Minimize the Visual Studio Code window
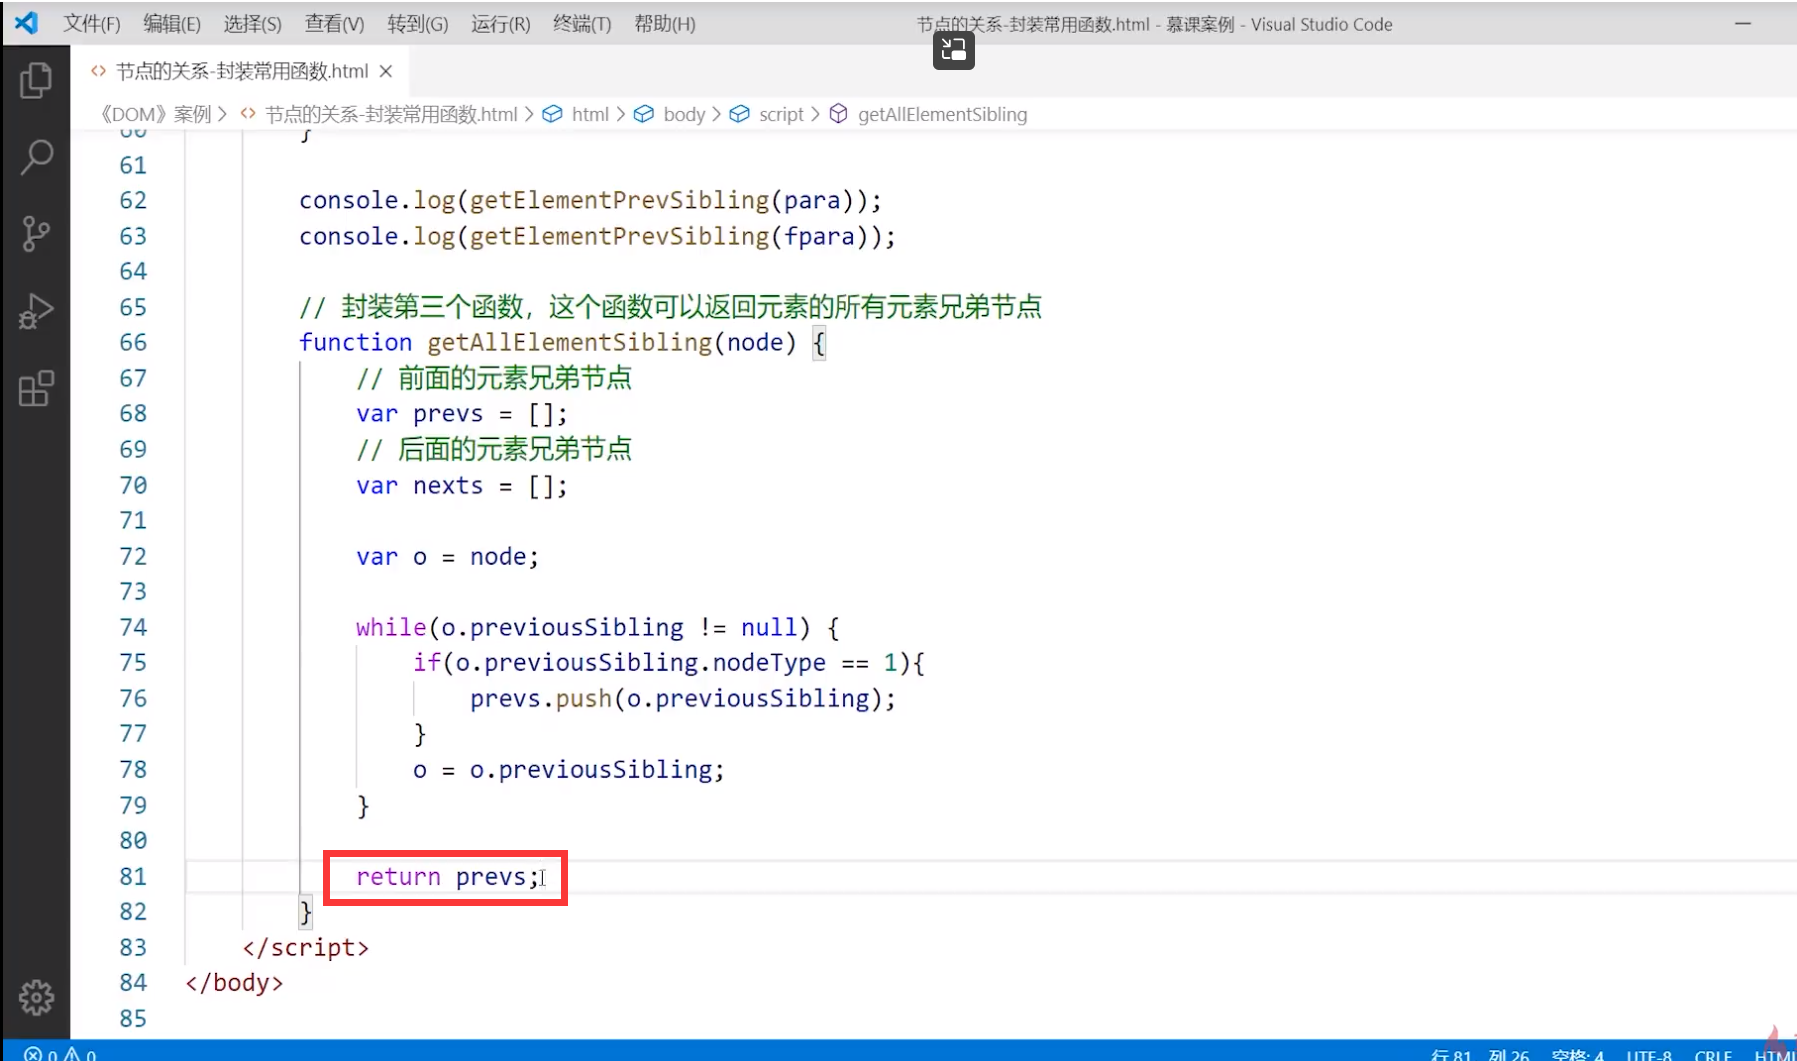Image resolution: width=1797 pixels, height=1061 pixels. (x=1743, y=23)
